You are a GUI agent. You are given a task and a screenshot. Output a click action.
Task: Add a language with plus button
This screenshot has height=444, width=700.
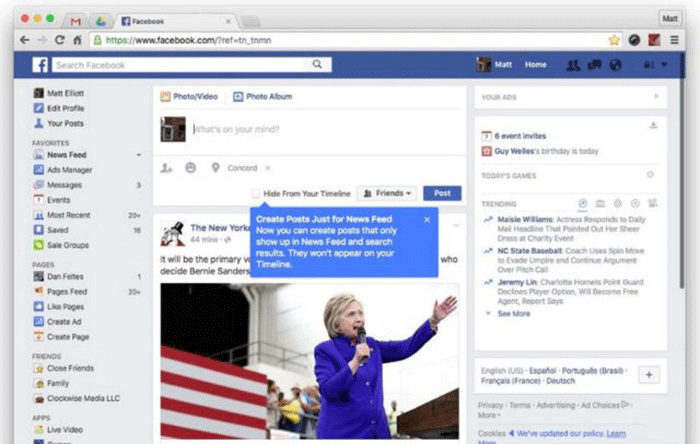649,375
